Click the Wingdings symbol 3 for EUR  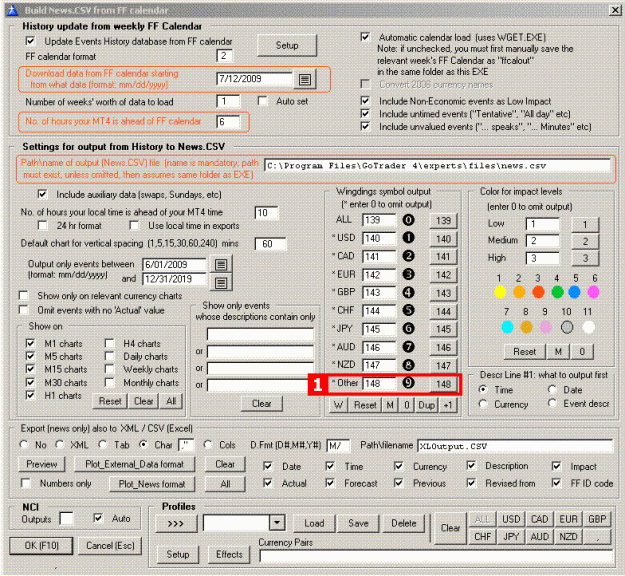pos(408,274)
